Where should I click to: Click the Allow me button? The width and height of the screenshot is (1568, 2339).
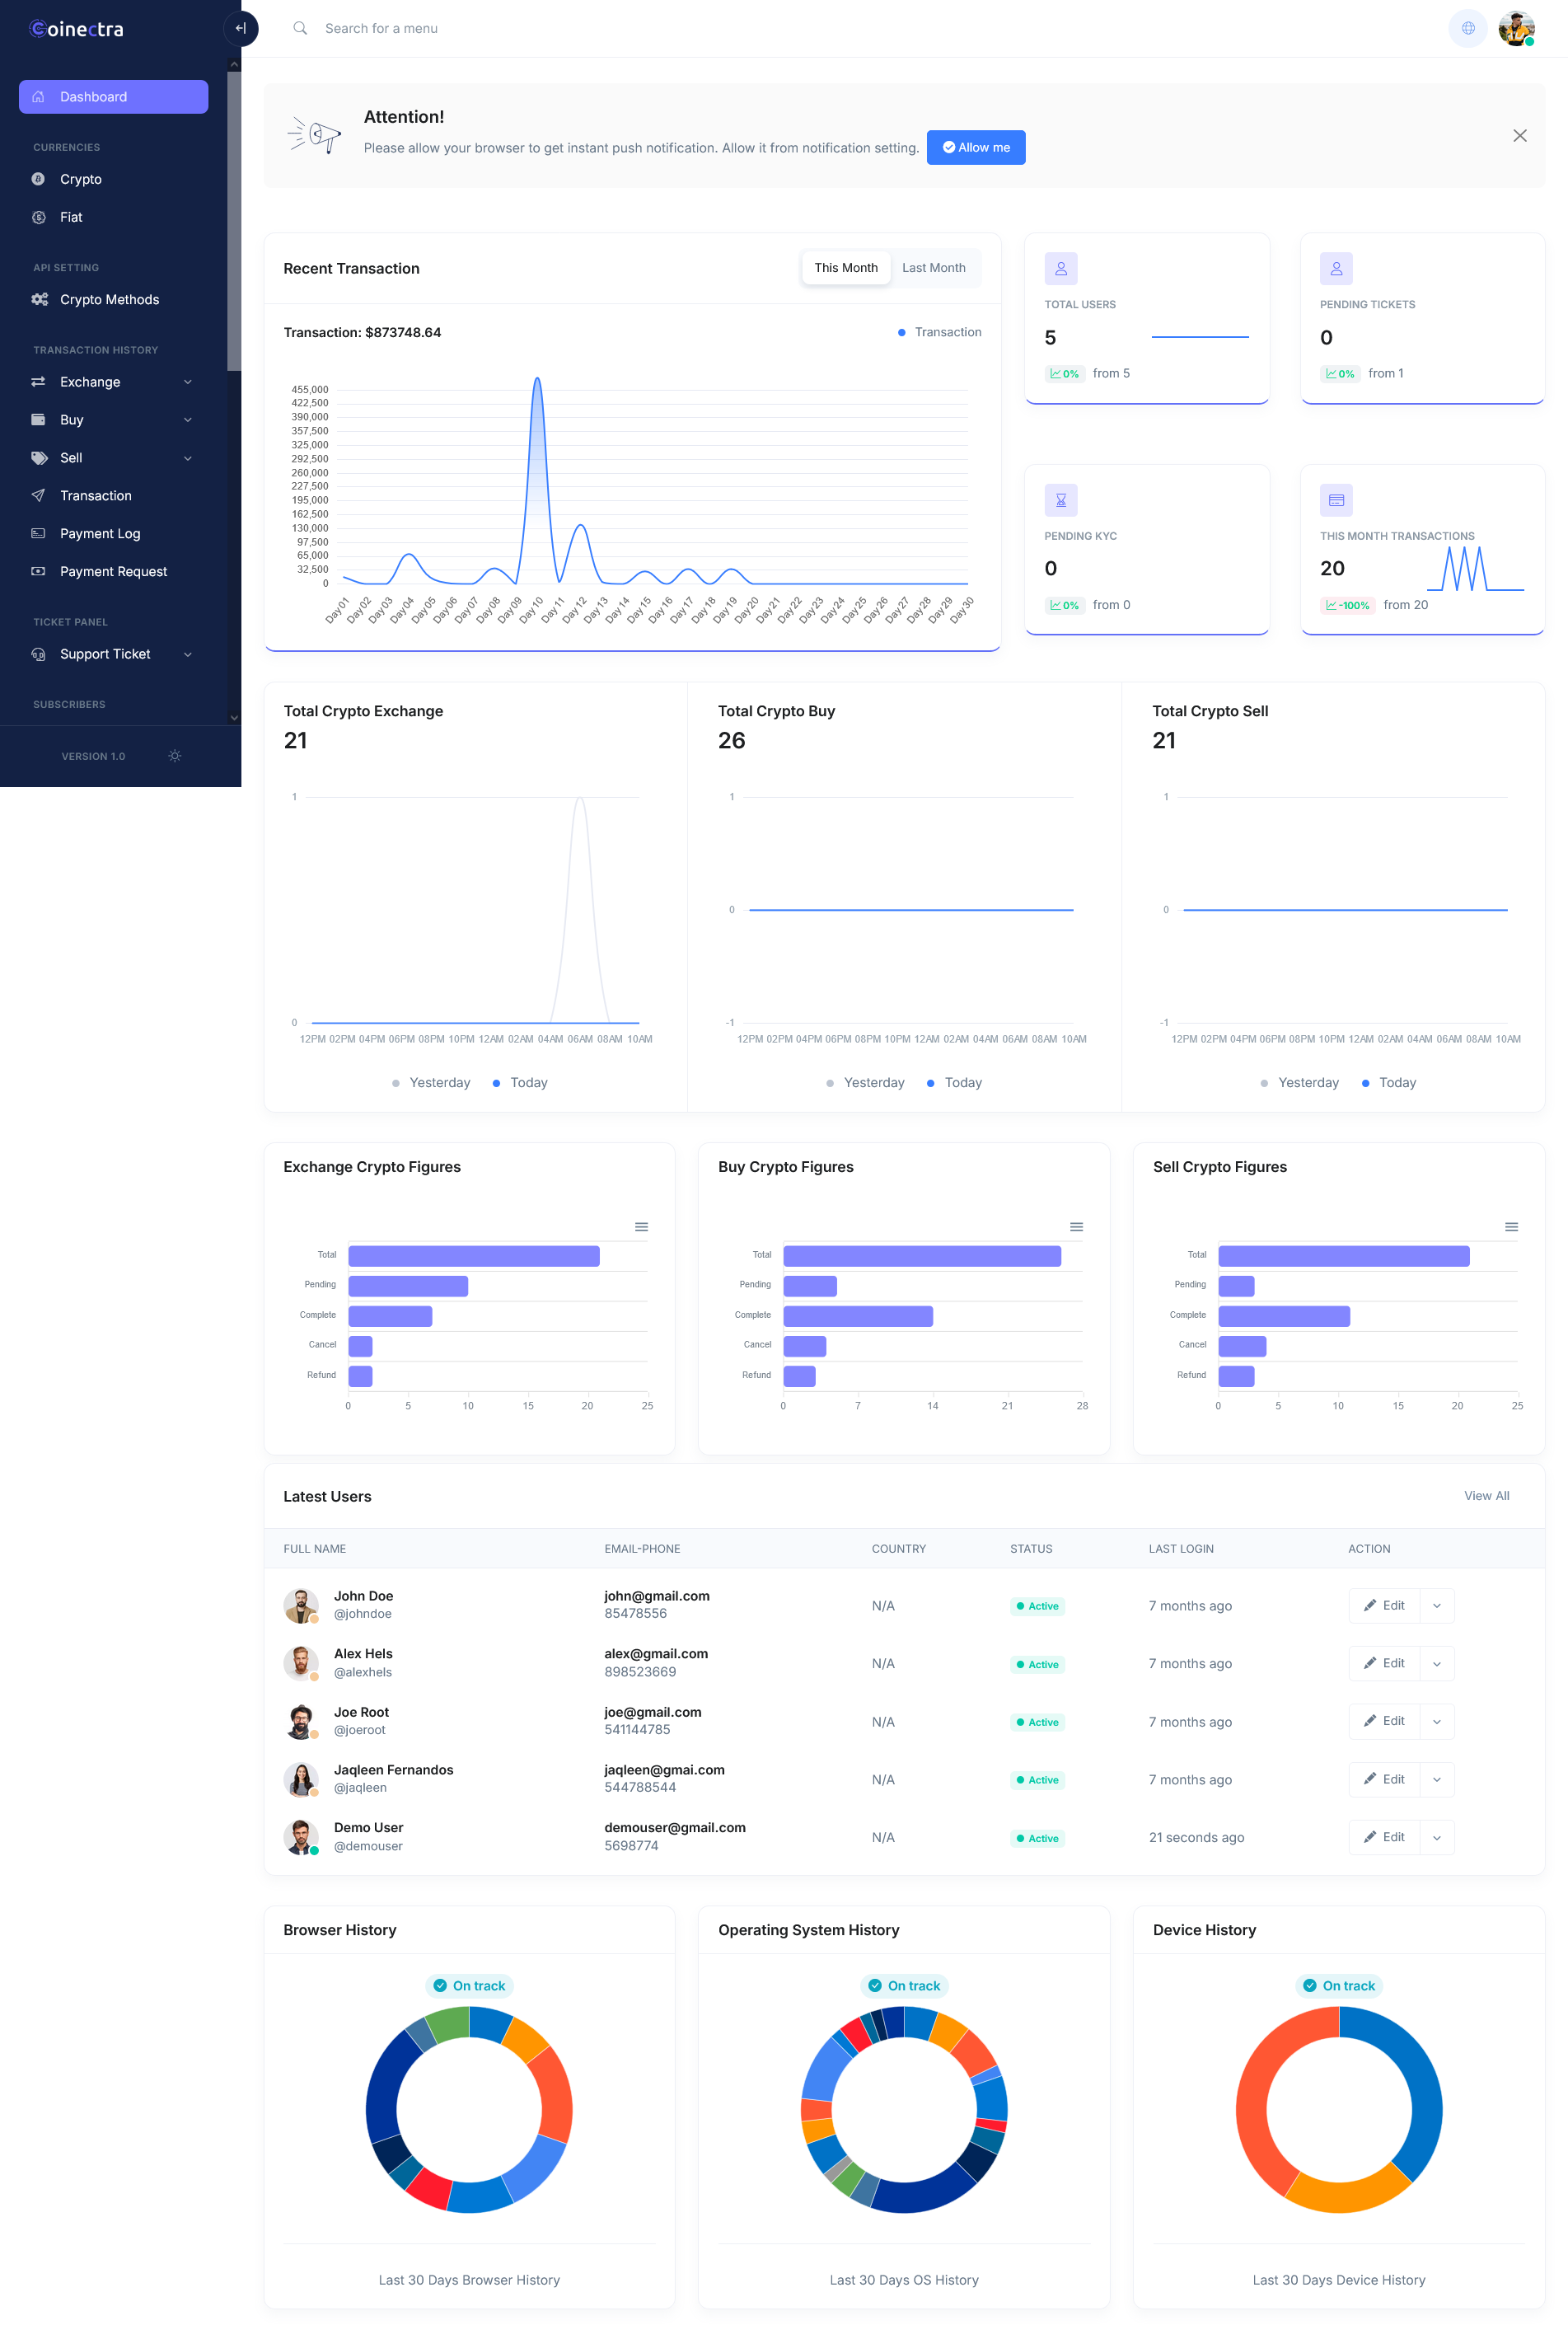(975, 147)
